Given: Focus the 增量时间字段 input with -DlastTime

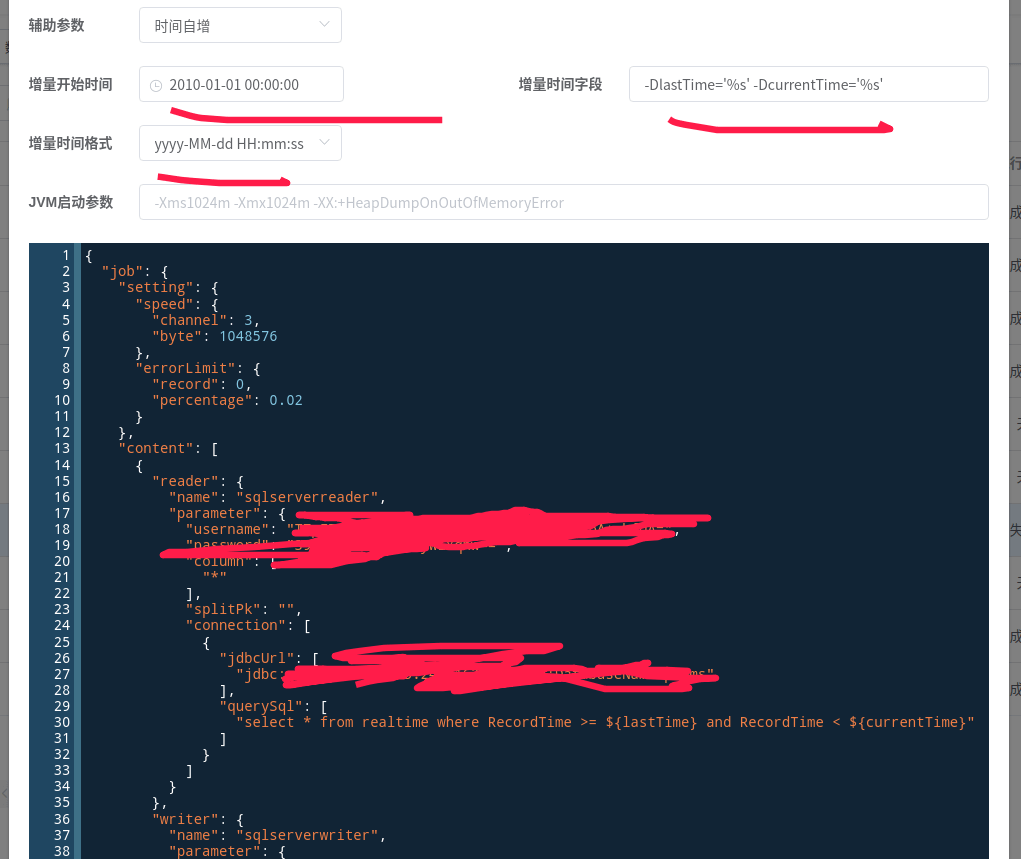Looking at the screenshot, I should (808, 85).
